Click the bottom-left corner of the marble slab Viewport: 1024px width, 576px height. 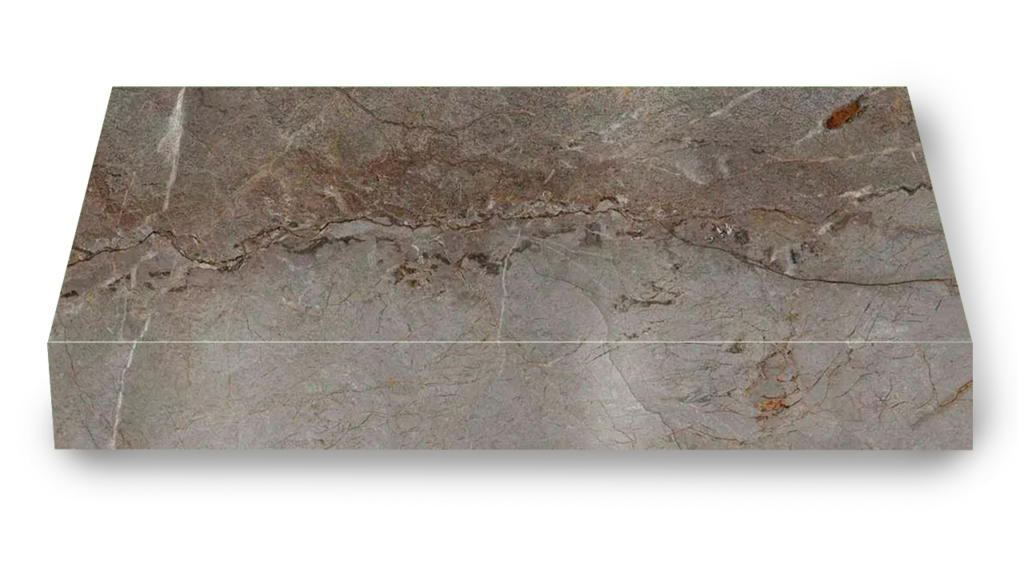(49, 448)
